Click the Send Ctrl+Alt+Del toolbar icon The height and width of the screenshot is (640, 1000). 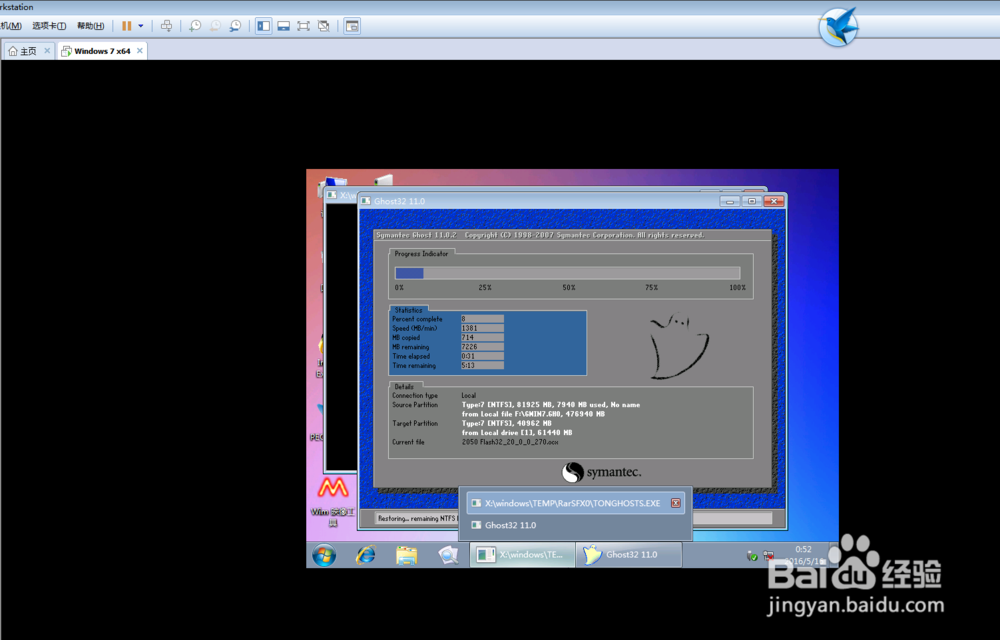166,26
